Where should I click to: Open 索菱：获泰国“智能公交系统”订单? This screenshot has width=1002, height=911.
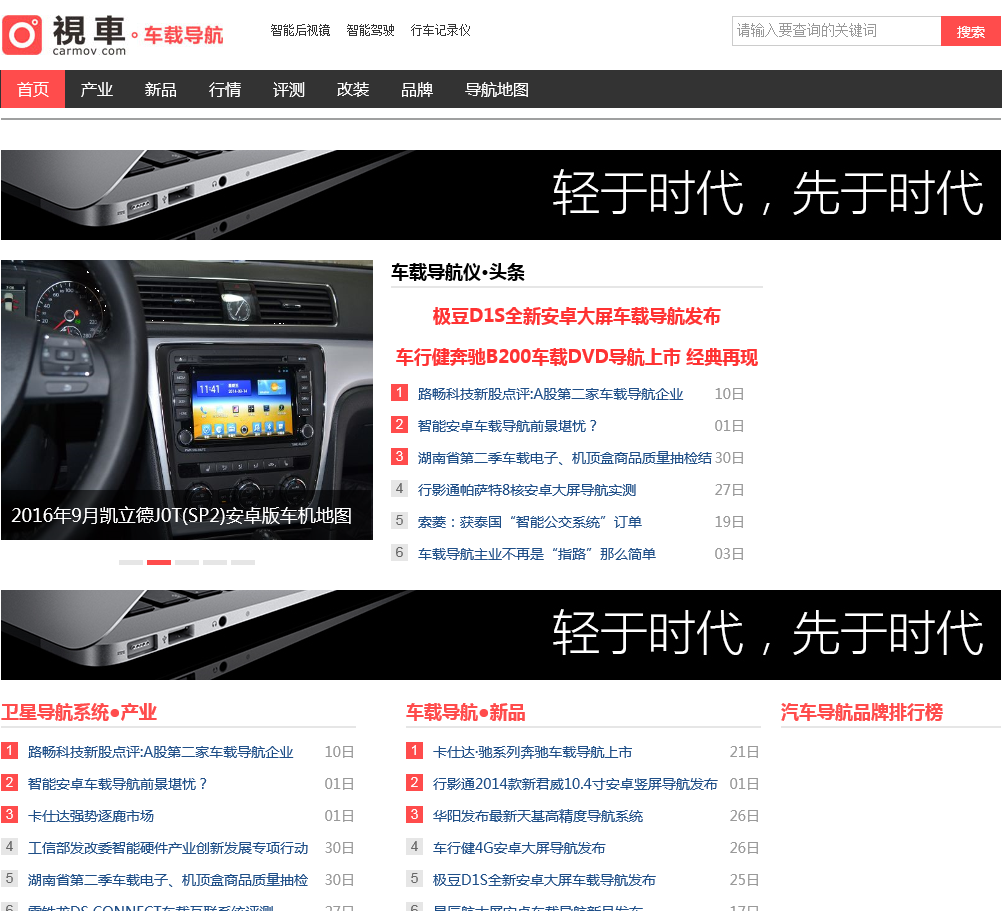click(530, 522)
